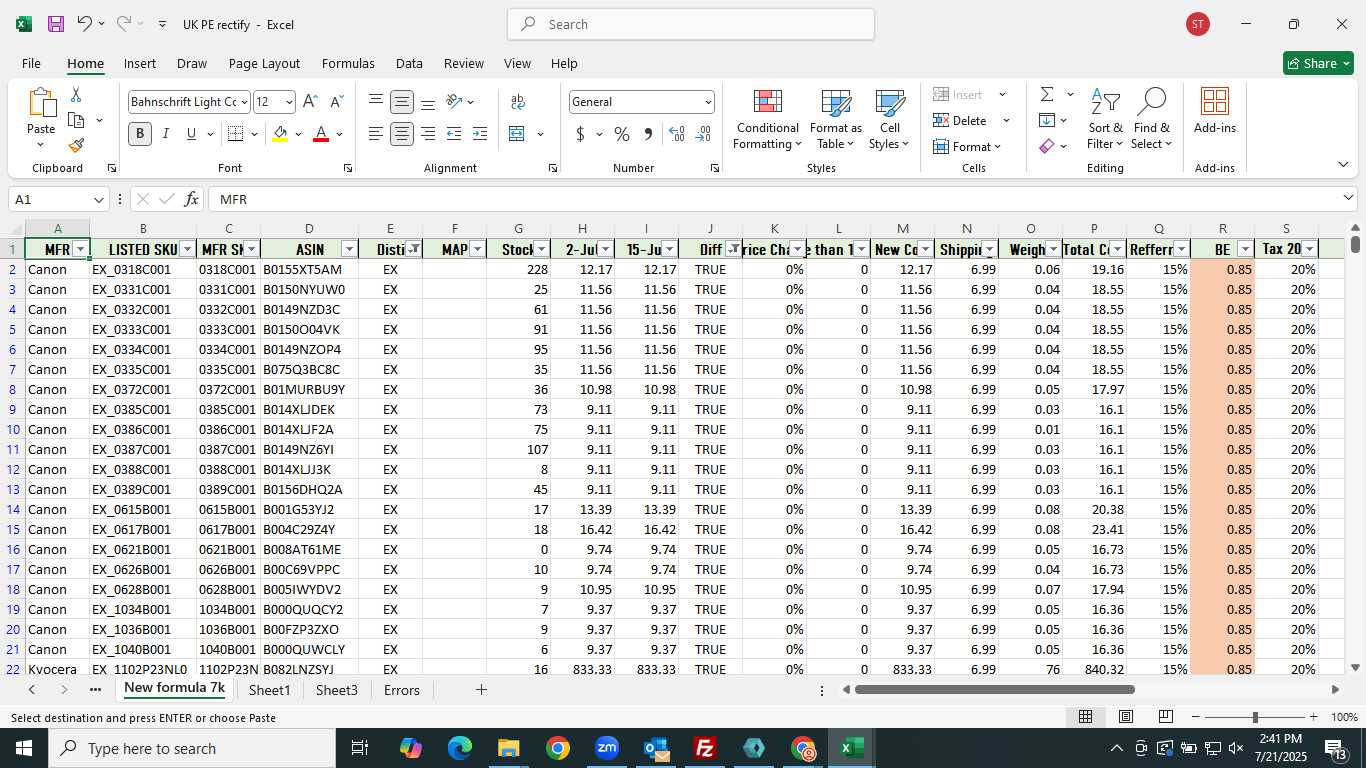Toggle Underline formatting

pyautogui.click(x=191, y=134)
